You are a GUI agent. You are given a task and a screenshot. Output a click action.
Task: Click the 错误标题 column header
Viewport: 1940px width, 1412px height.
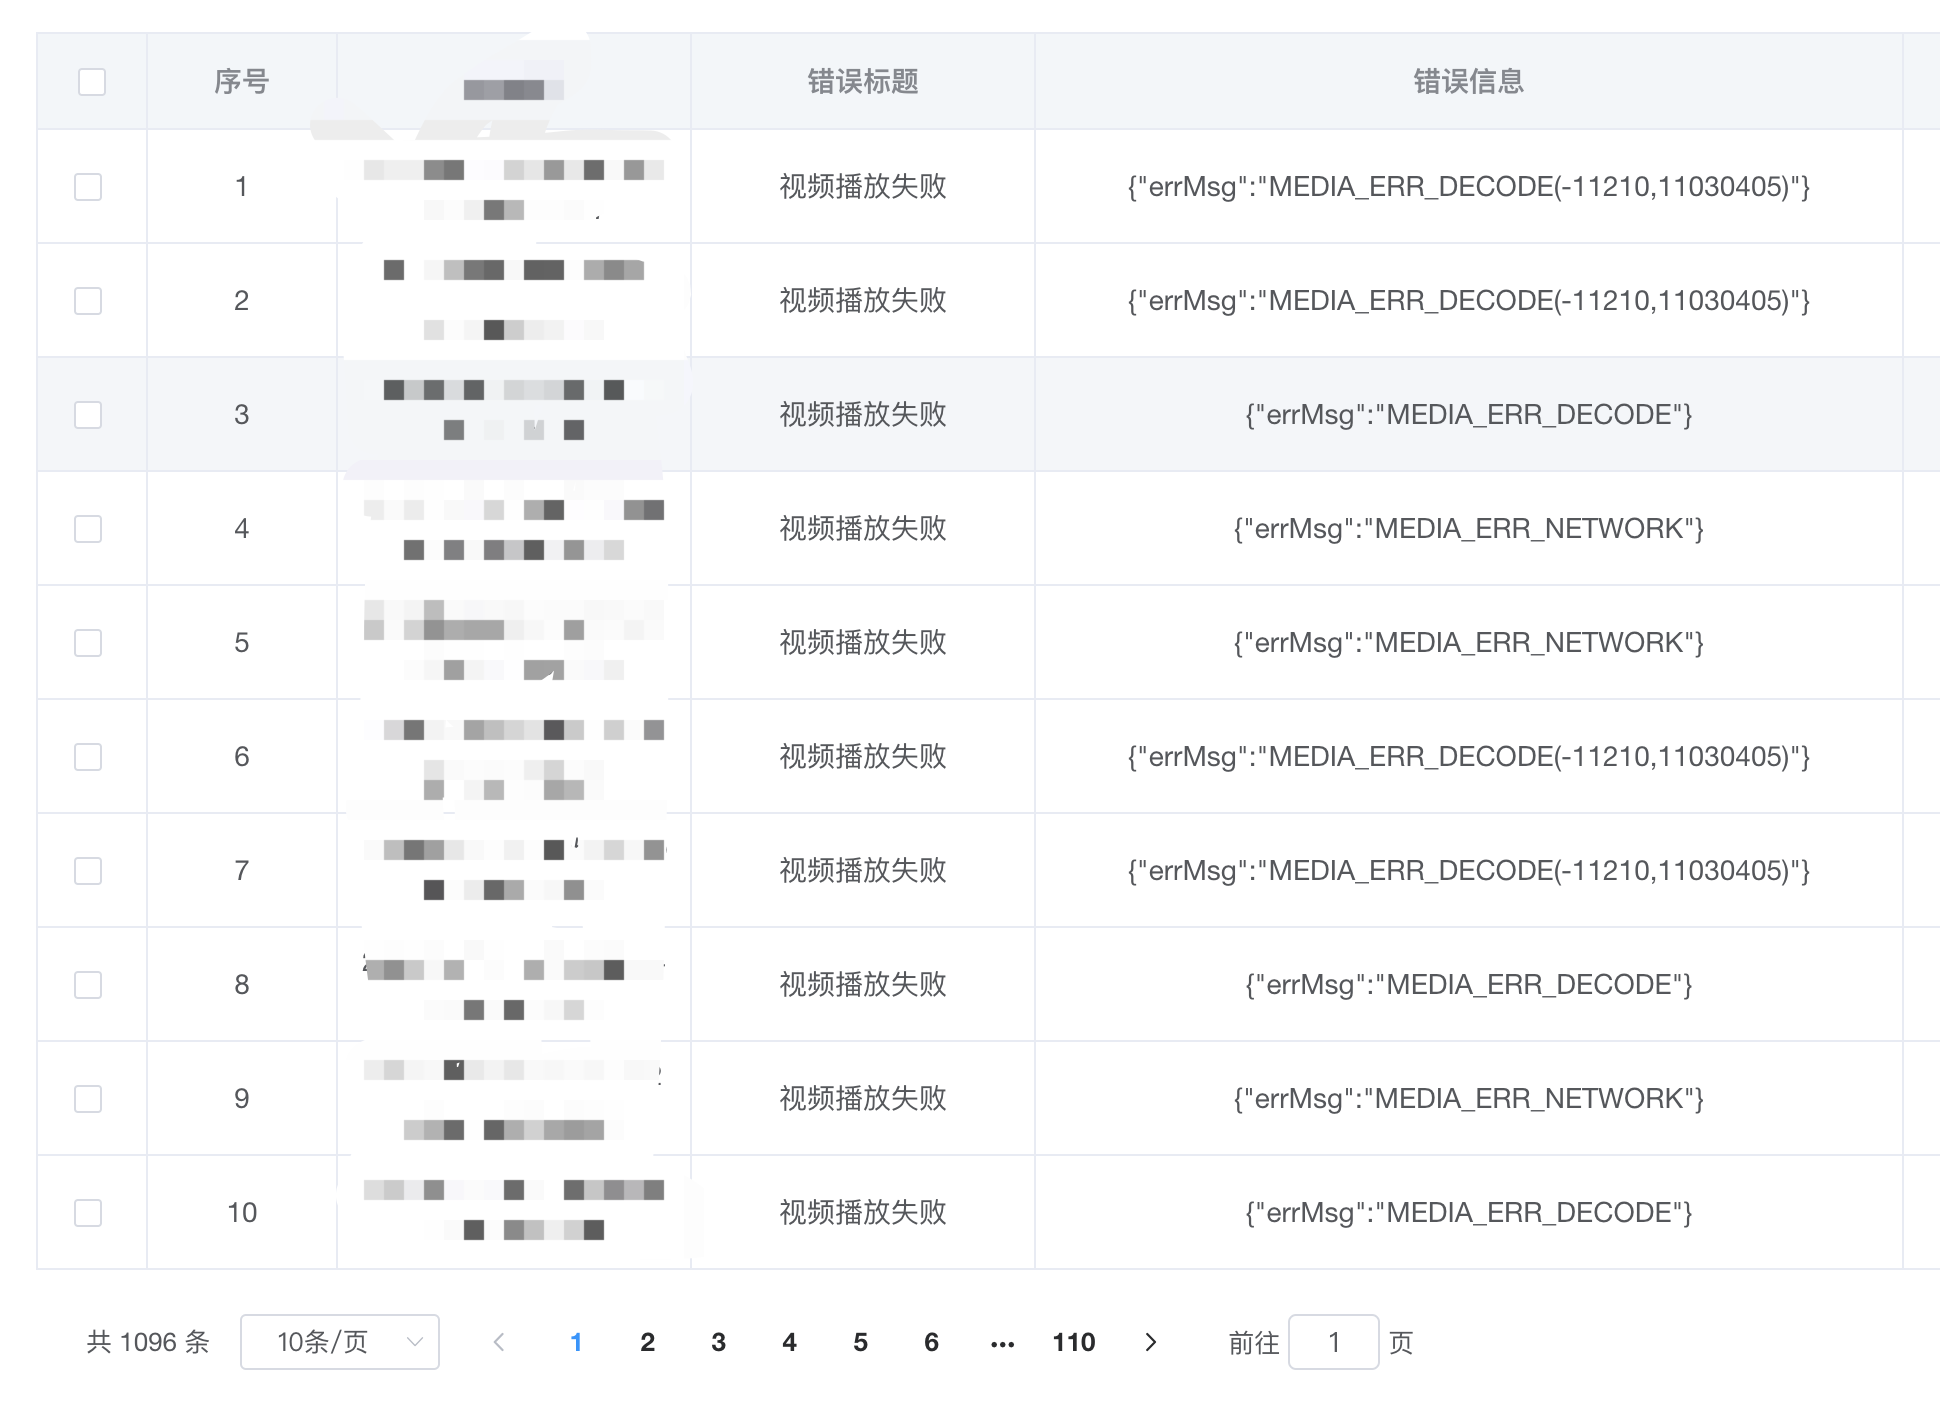[x=862, y=82]
